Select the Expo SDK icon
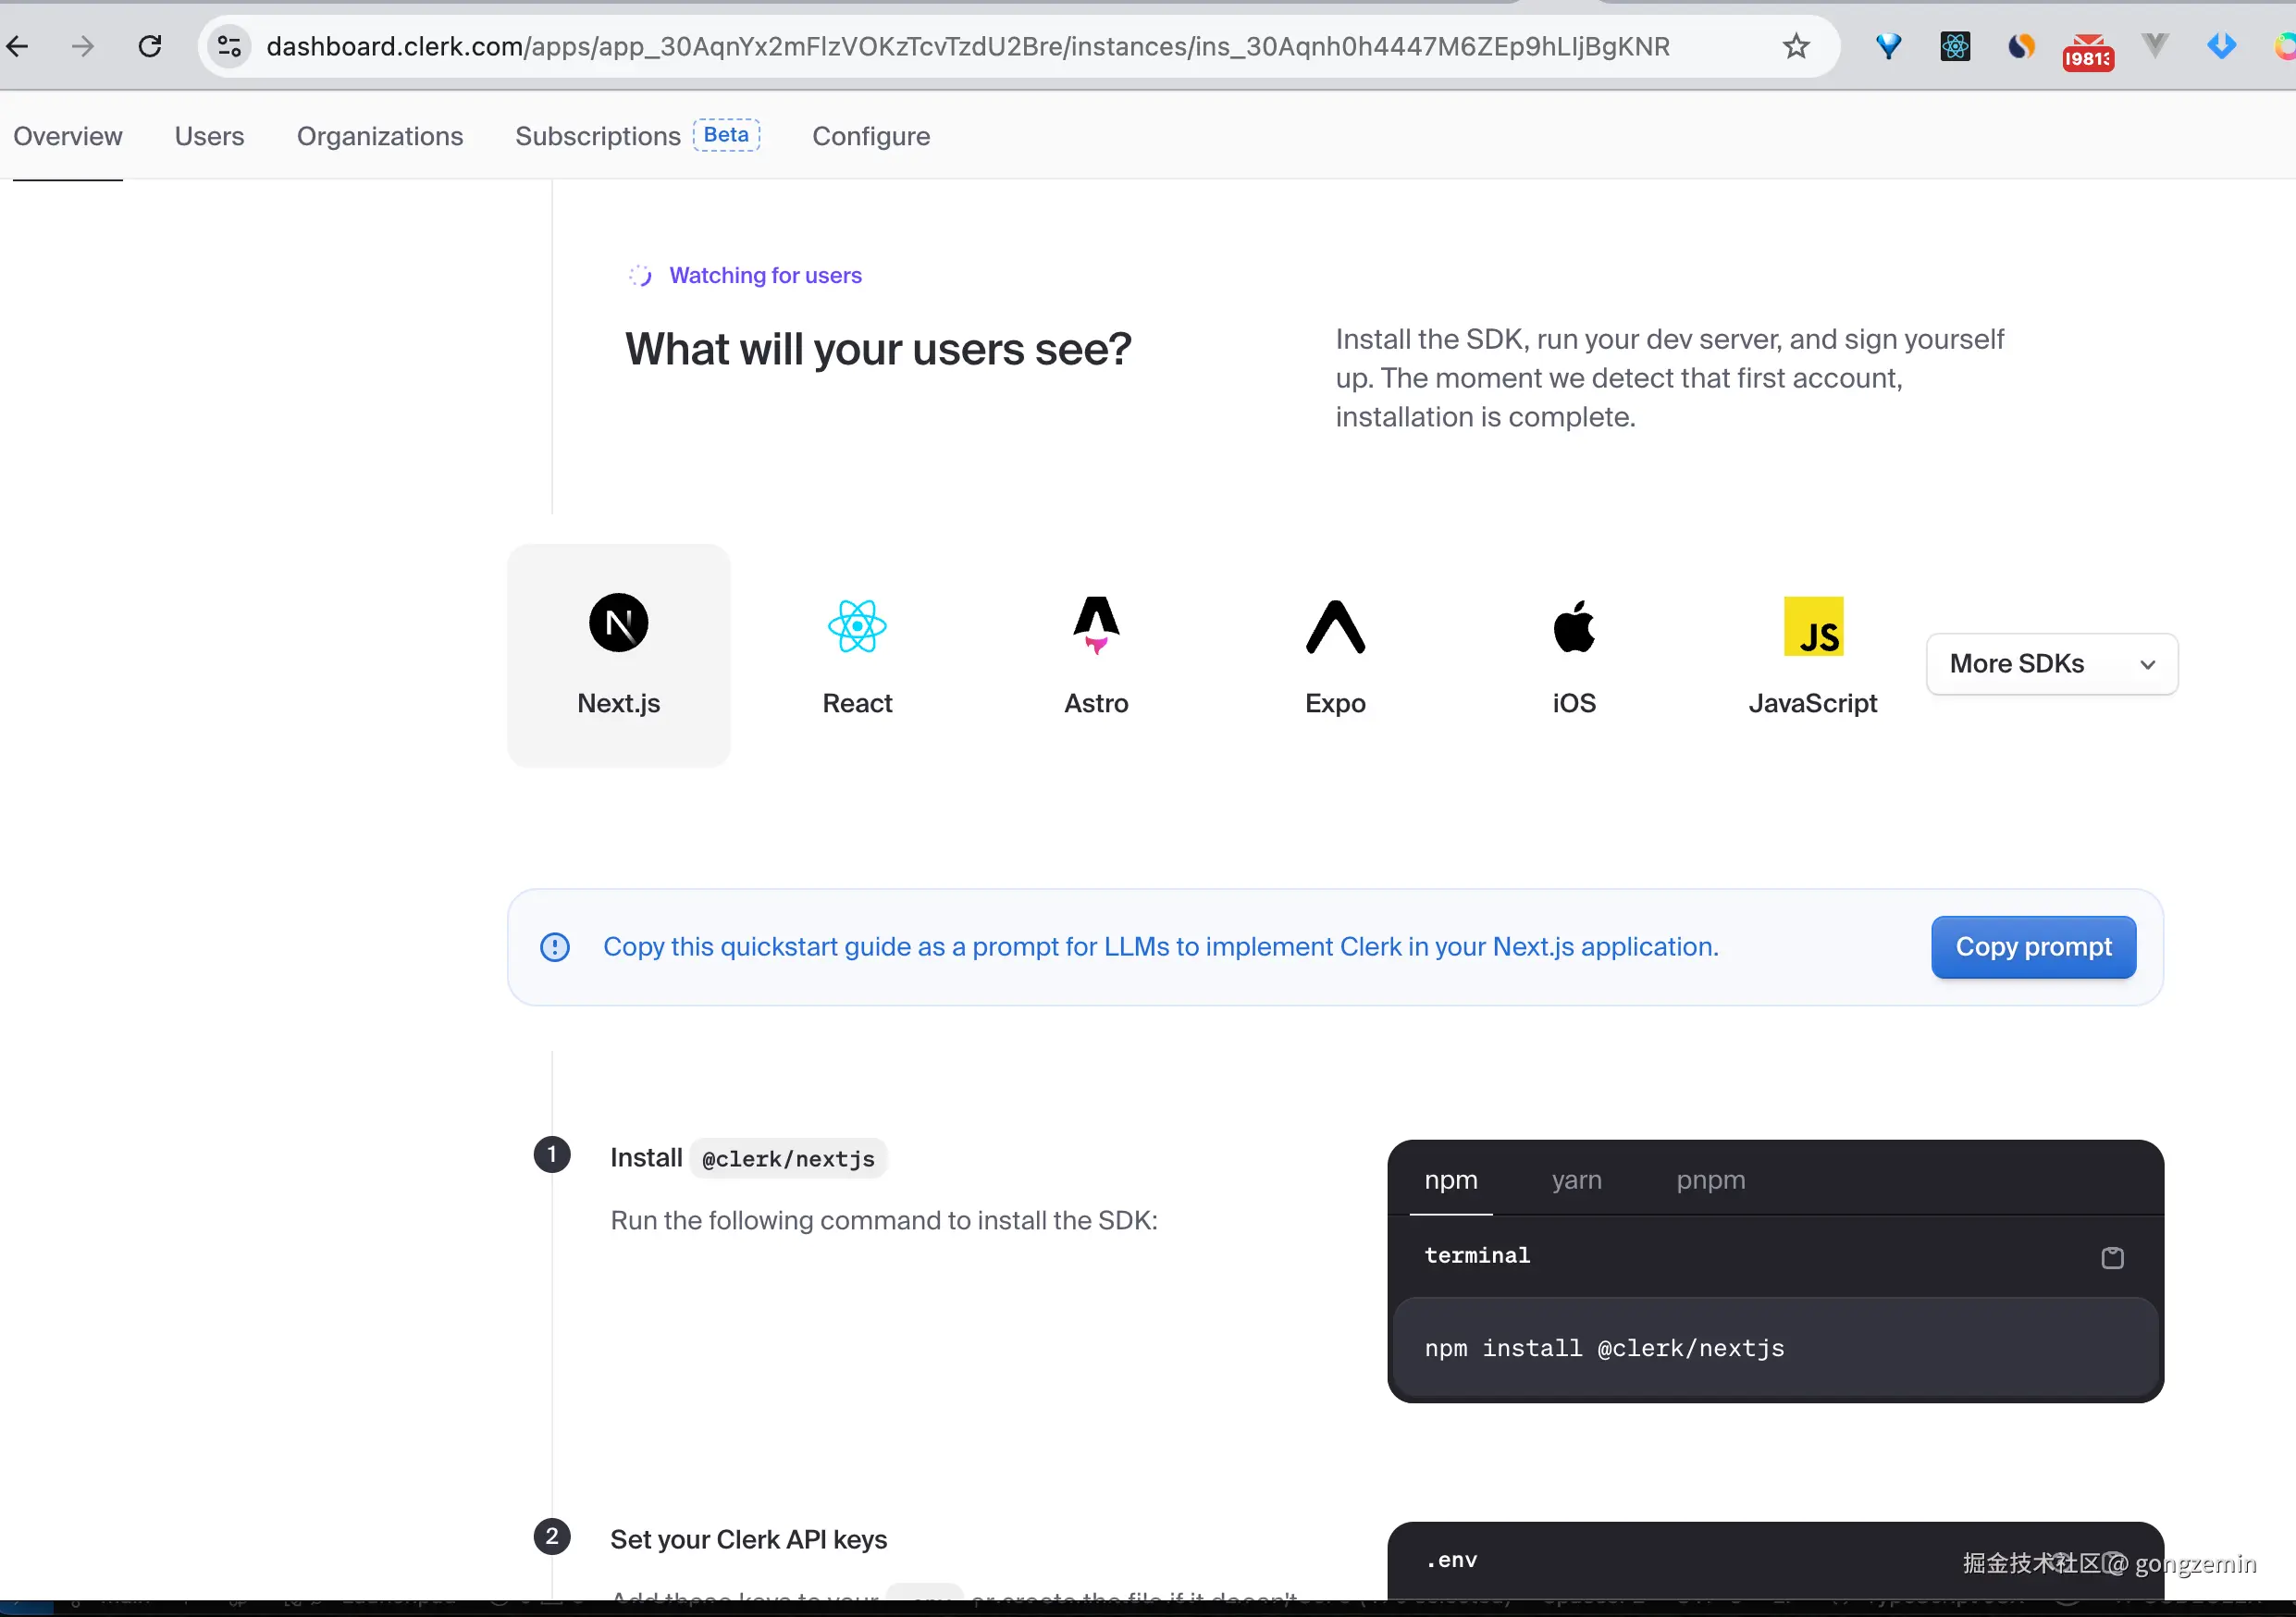This screenshot has width=2296, height=1617. click(1335, 627)
